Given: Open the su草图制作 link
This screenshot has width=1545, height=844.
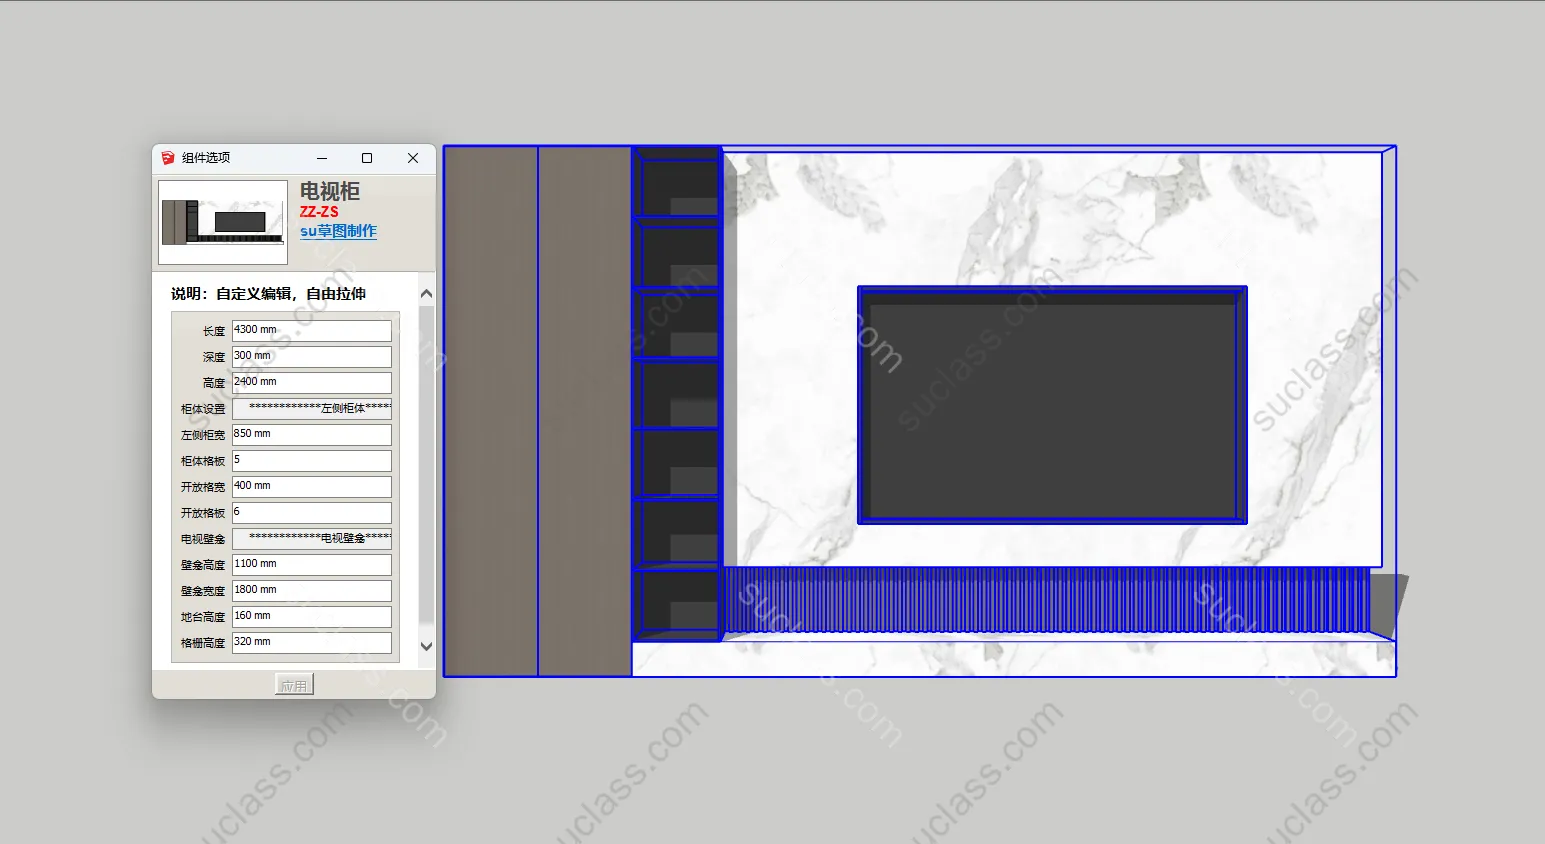Looking at the screenshot, I should 338,231.
